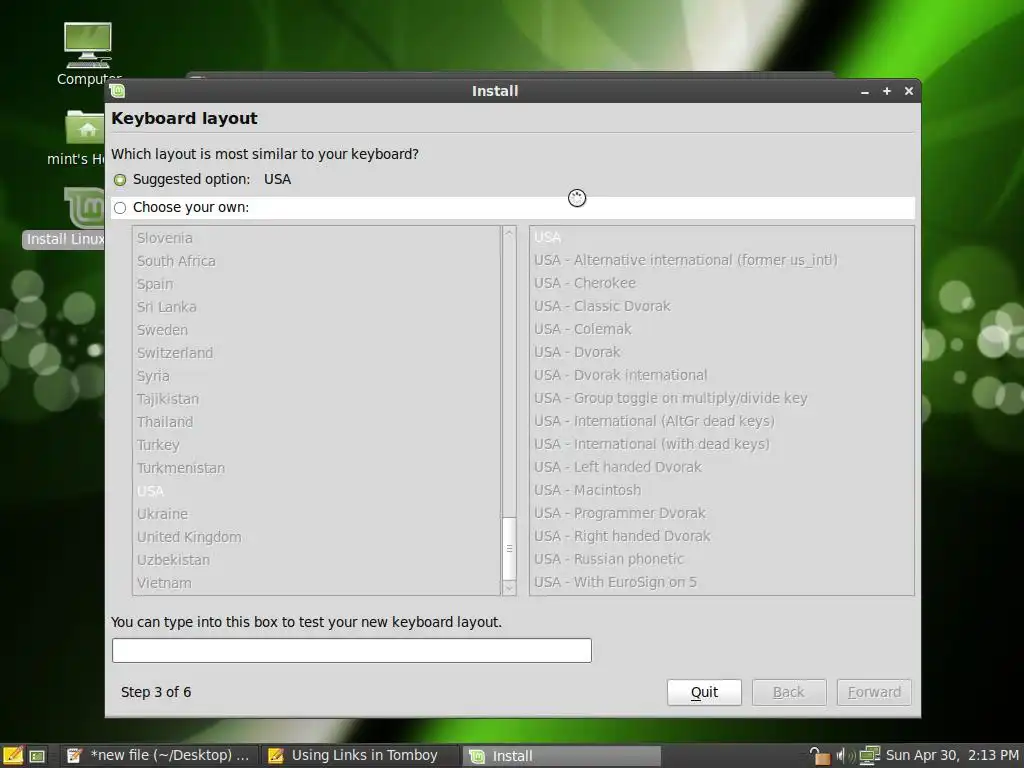The image size is (1024, 768).
Task: Select the Install Linux Mint desktop icon
Action: (x=85, y=208)
